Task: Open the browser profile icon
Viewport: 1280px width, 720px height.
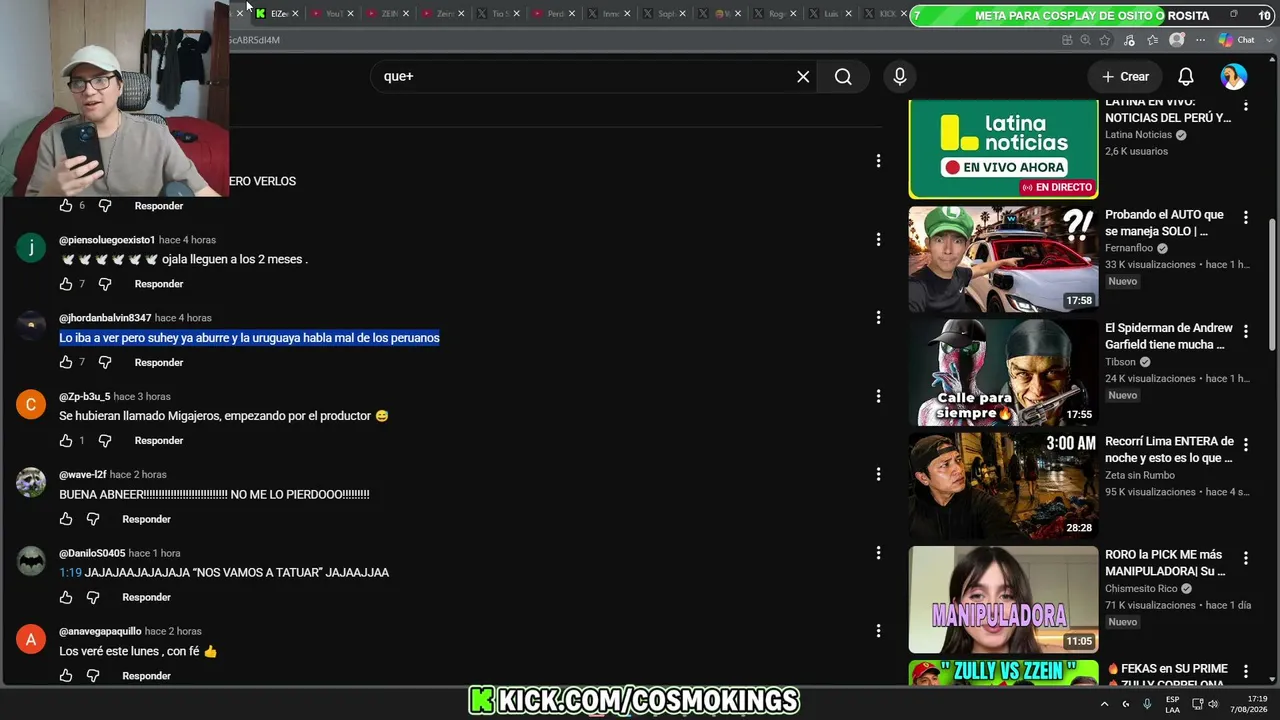Action: coord(1177,40)
